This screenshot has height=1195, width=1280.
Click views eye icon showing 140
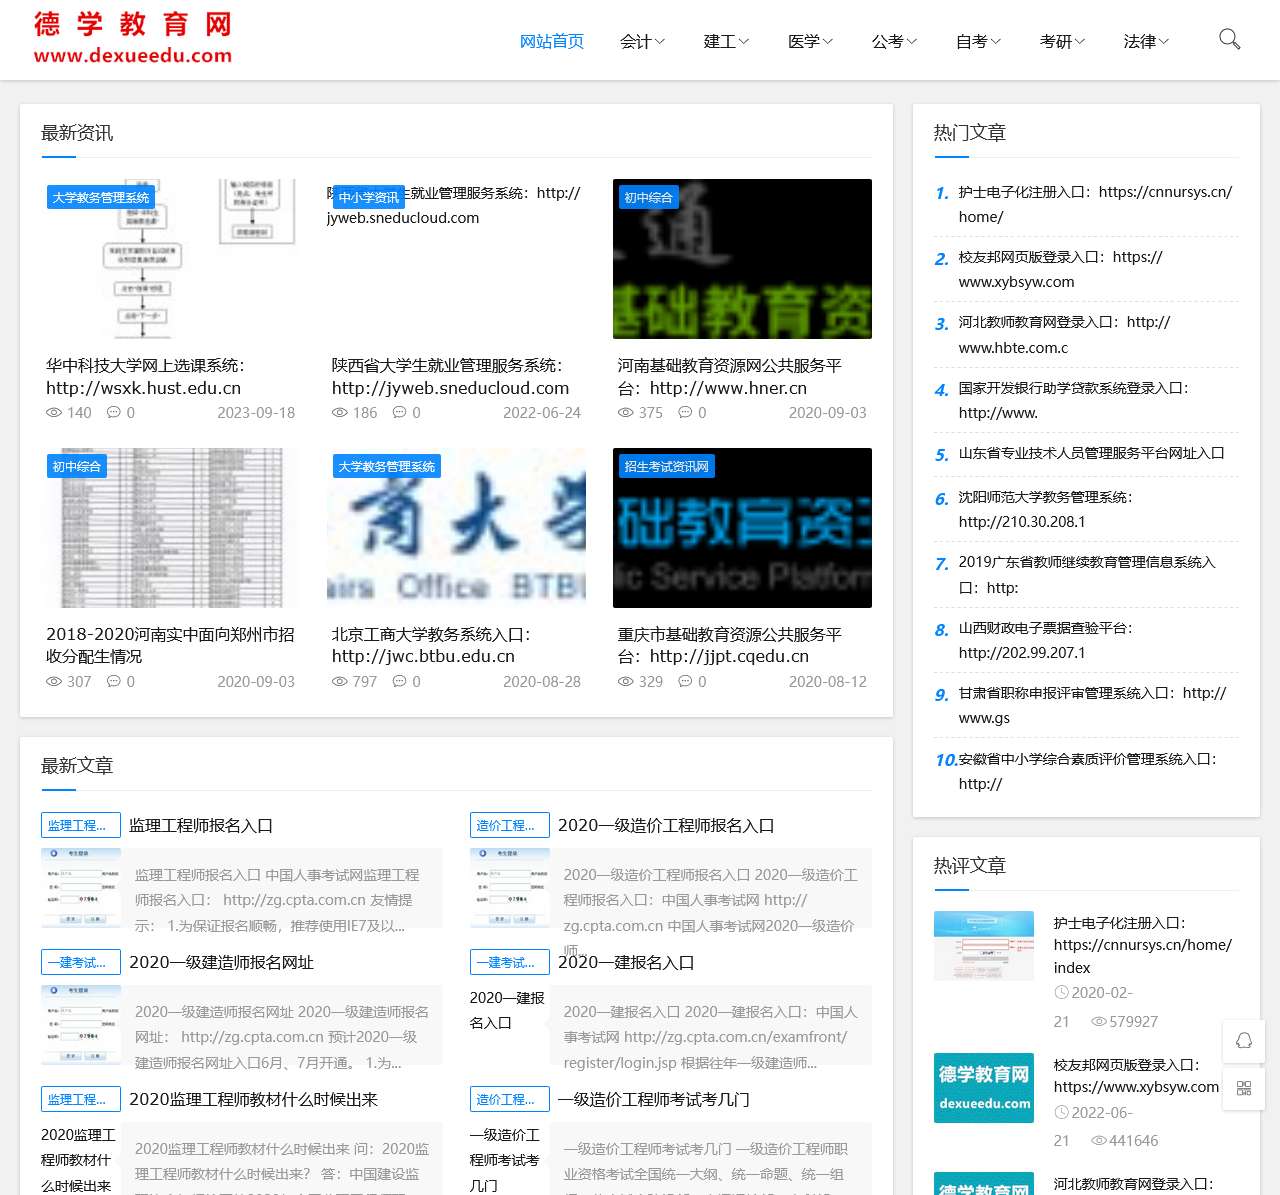[x=54, y=412]
